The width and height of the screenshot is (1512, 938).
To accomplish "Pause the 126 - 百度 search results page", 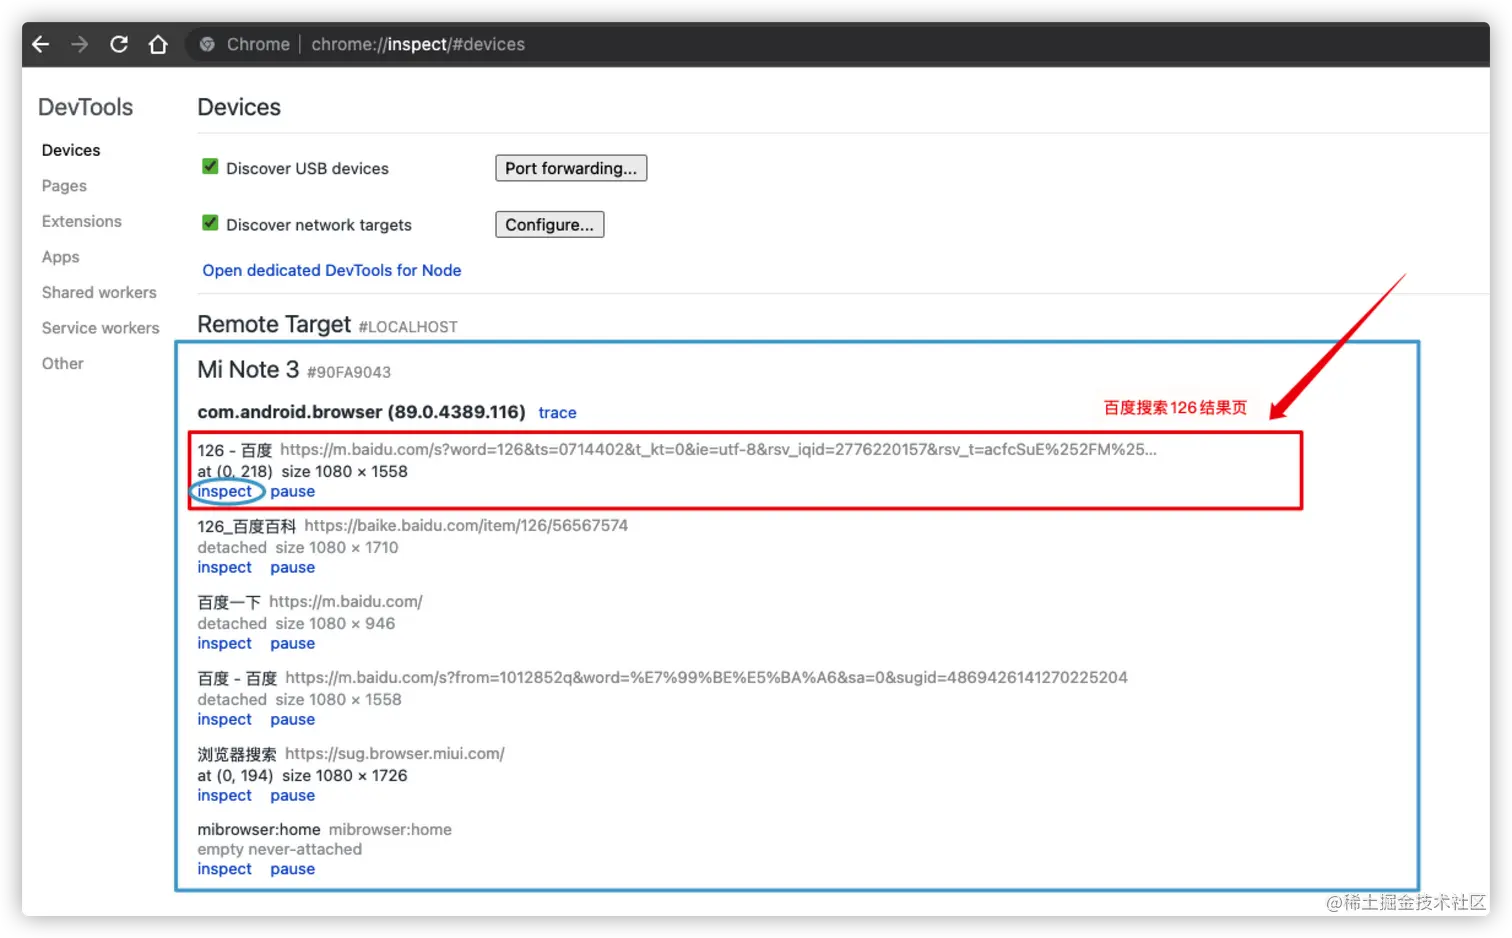I will coord(293,491).
